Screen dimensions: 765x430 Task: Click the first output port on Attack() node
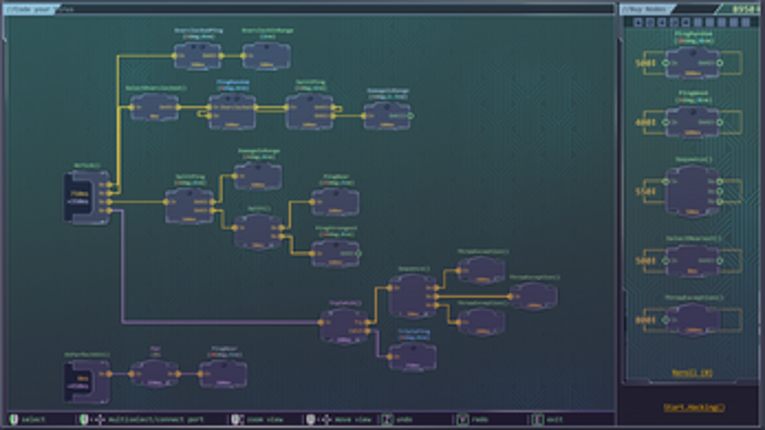(x=109, y=184)
